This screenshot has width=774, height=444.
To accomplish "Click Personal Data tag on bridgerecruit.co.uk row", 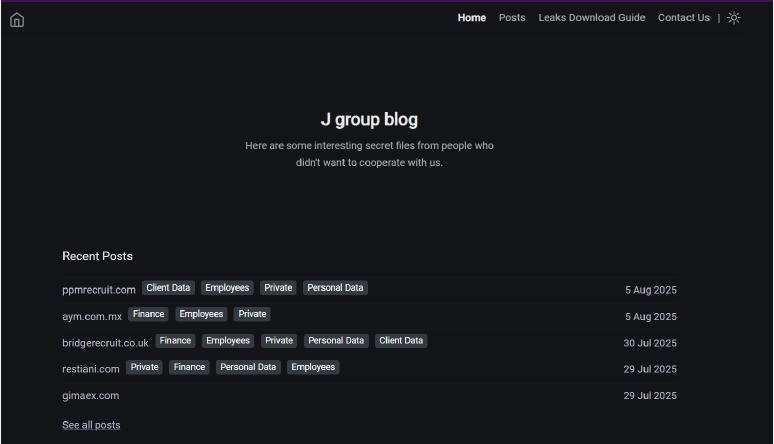I will pyautogui.click(x=336, y=341).
